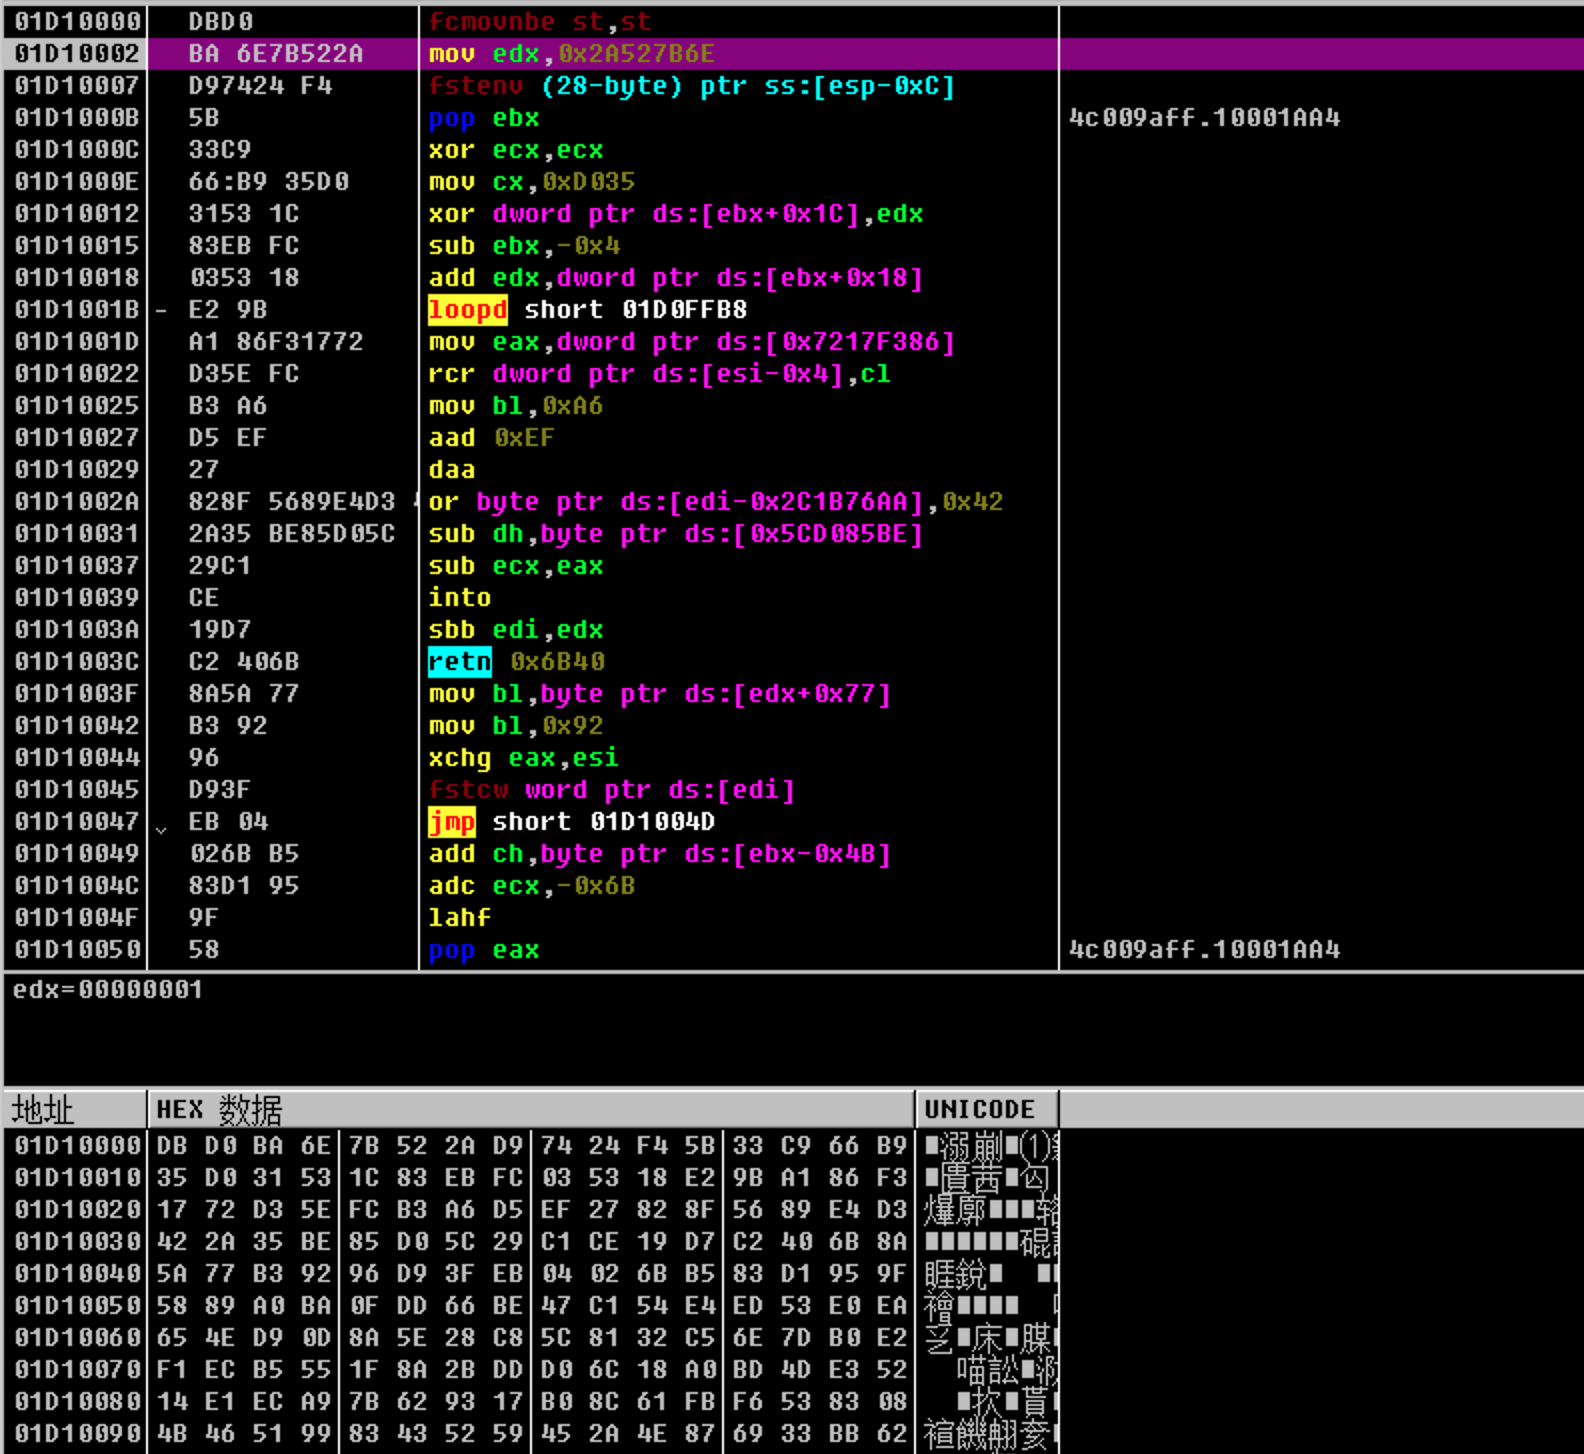The width and height of the screenshot is (1584, 1454).
Task: Select the sbb edi,edx instruction
Action: point(515,630)
